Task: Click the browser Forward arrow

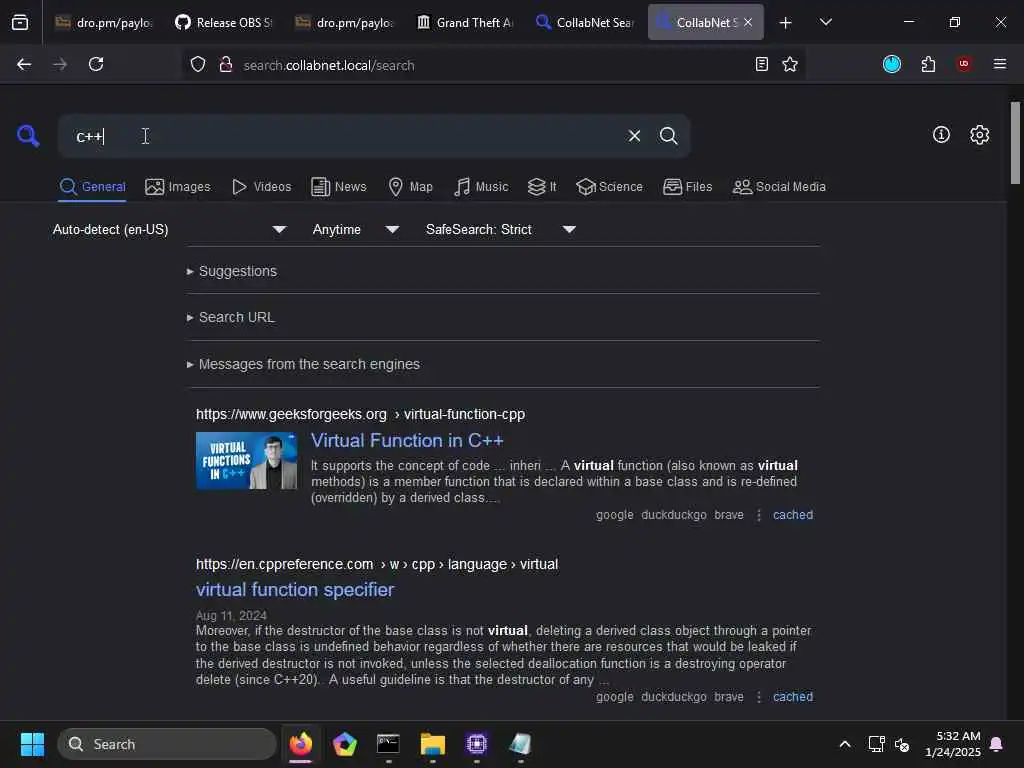Action: click(60, 64)
